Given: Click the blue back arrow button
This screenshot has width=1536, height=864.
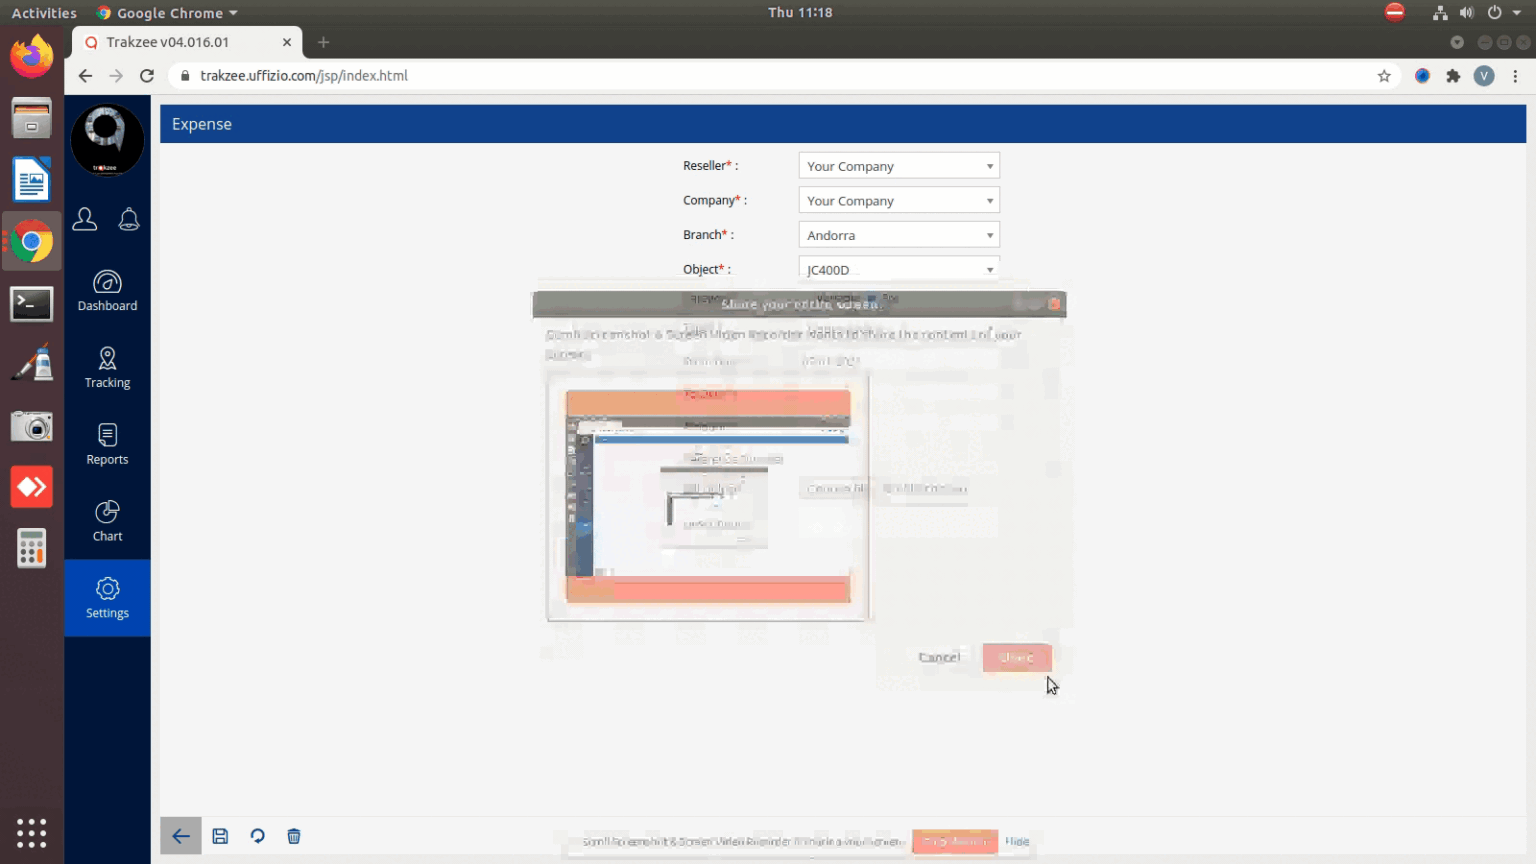Looking at the screenshot, I should [x=180, y=836].
